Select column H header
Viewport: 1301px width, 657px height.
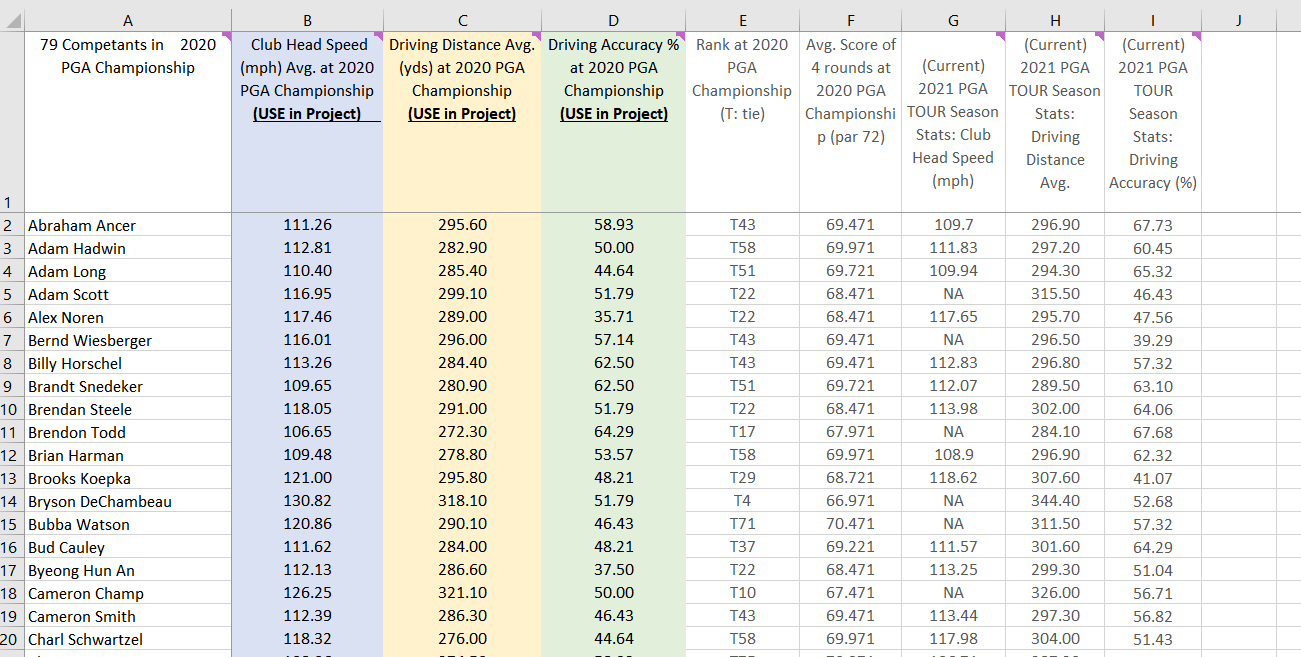pyautogui.click(x=1055, y=20)
